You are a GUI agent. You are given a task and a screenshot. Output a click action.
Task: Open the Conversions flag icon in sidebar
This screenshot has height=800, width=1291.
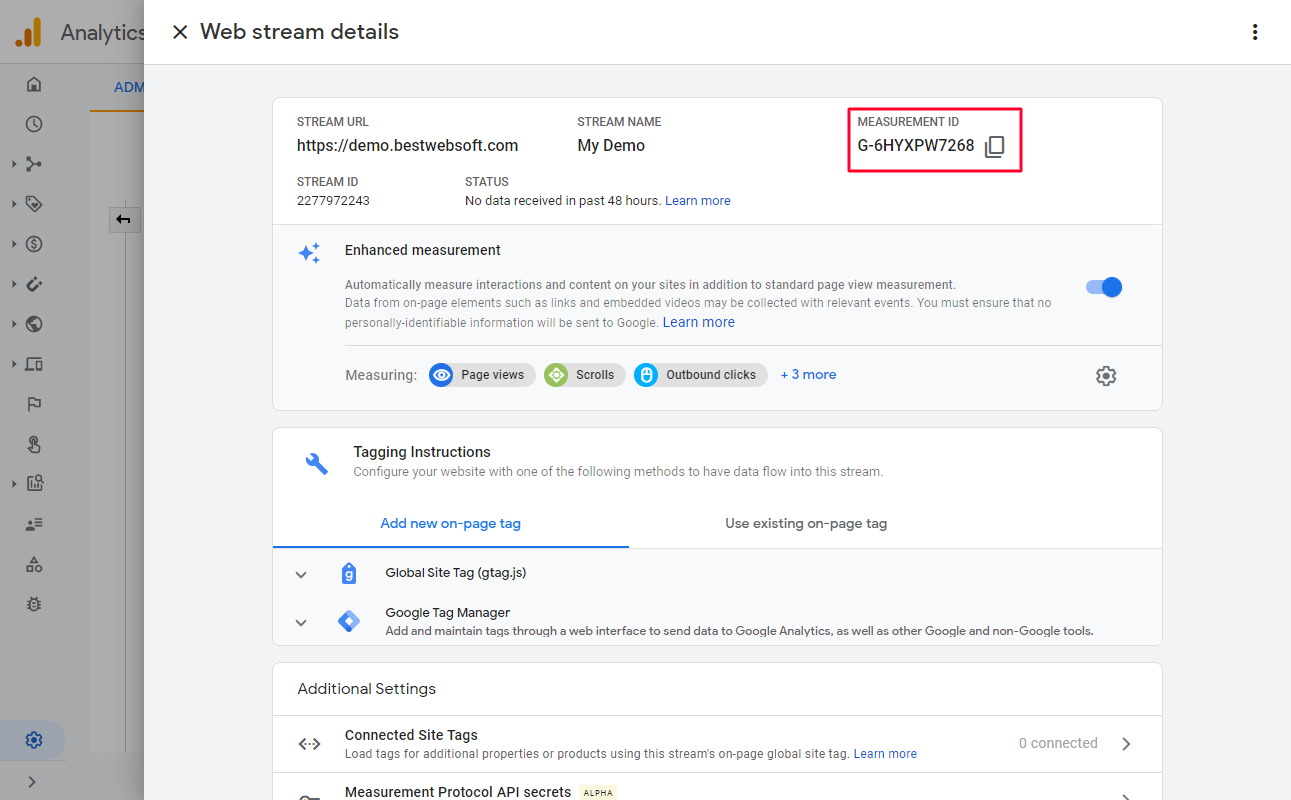[34, 404]
